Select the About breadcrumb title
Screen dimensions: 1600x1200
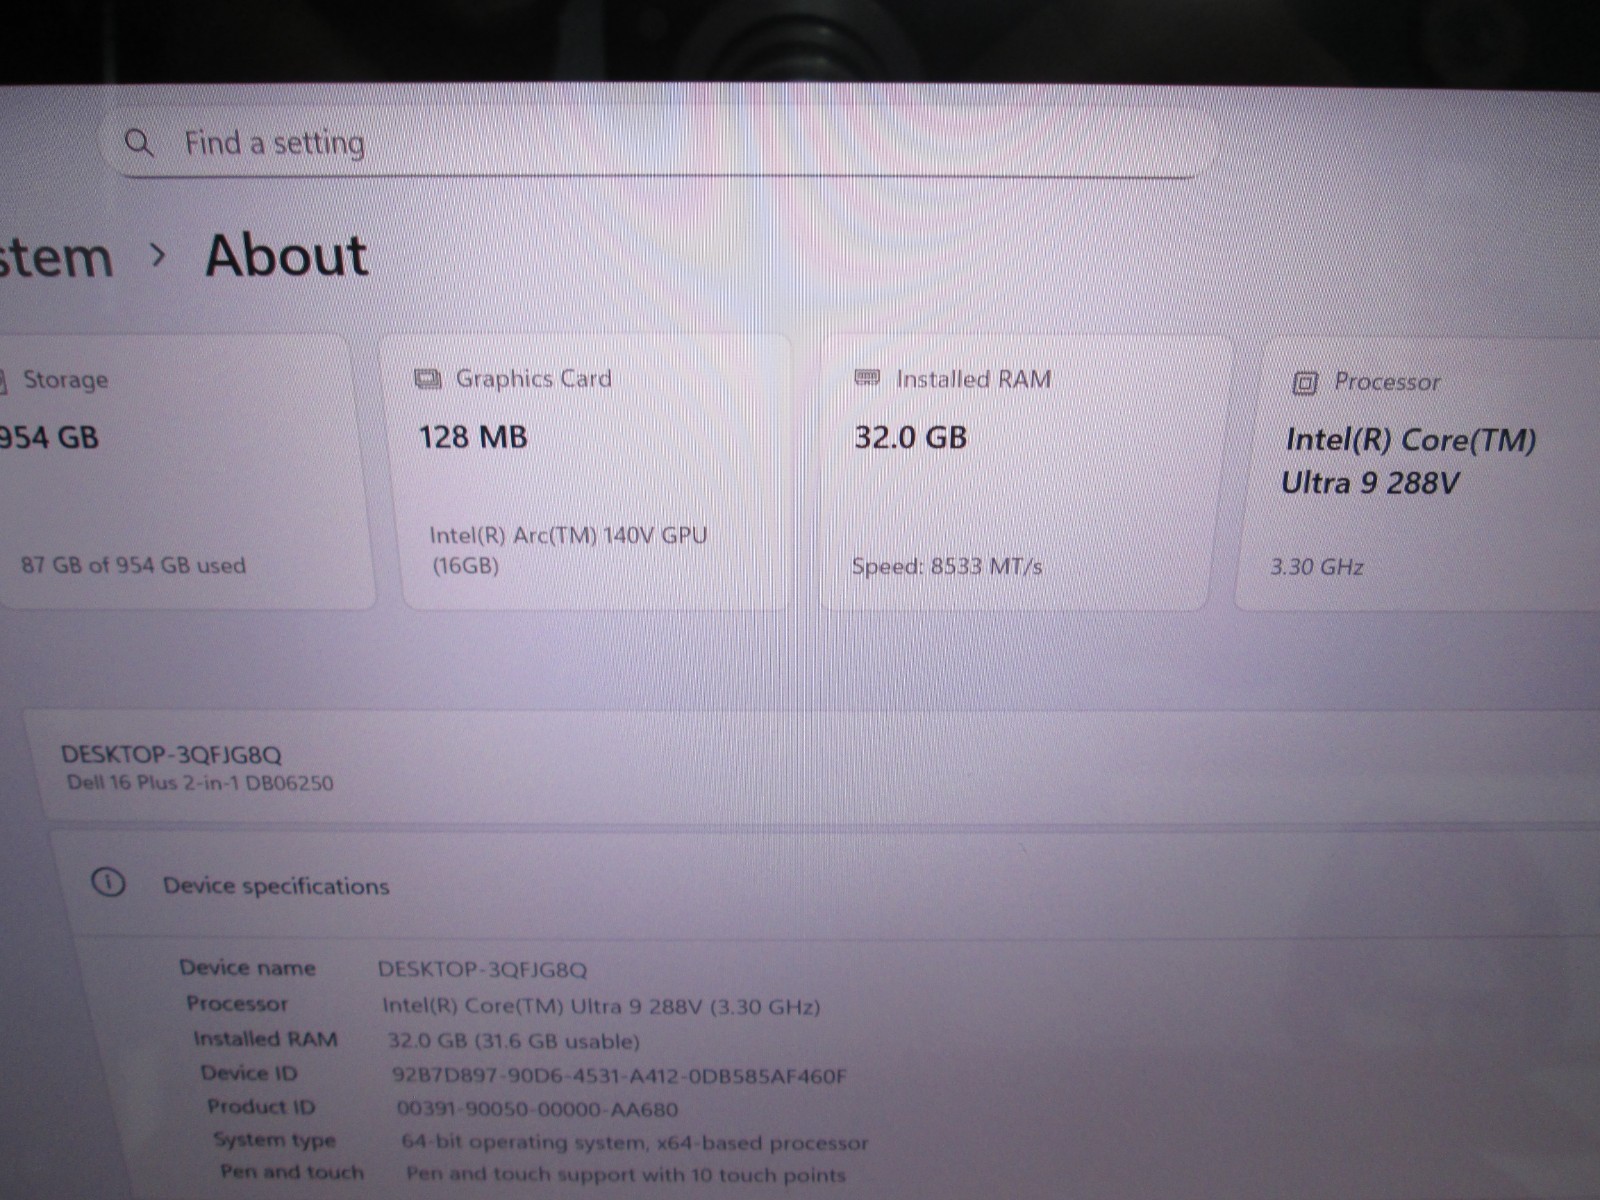click(287, 255)
